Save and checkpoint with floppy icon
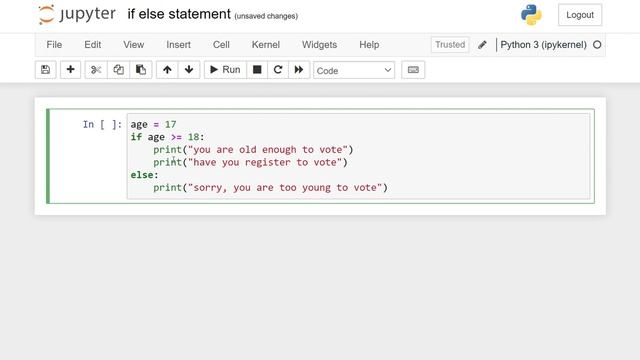This screenshot has width=640, height=360. point(45,70)
